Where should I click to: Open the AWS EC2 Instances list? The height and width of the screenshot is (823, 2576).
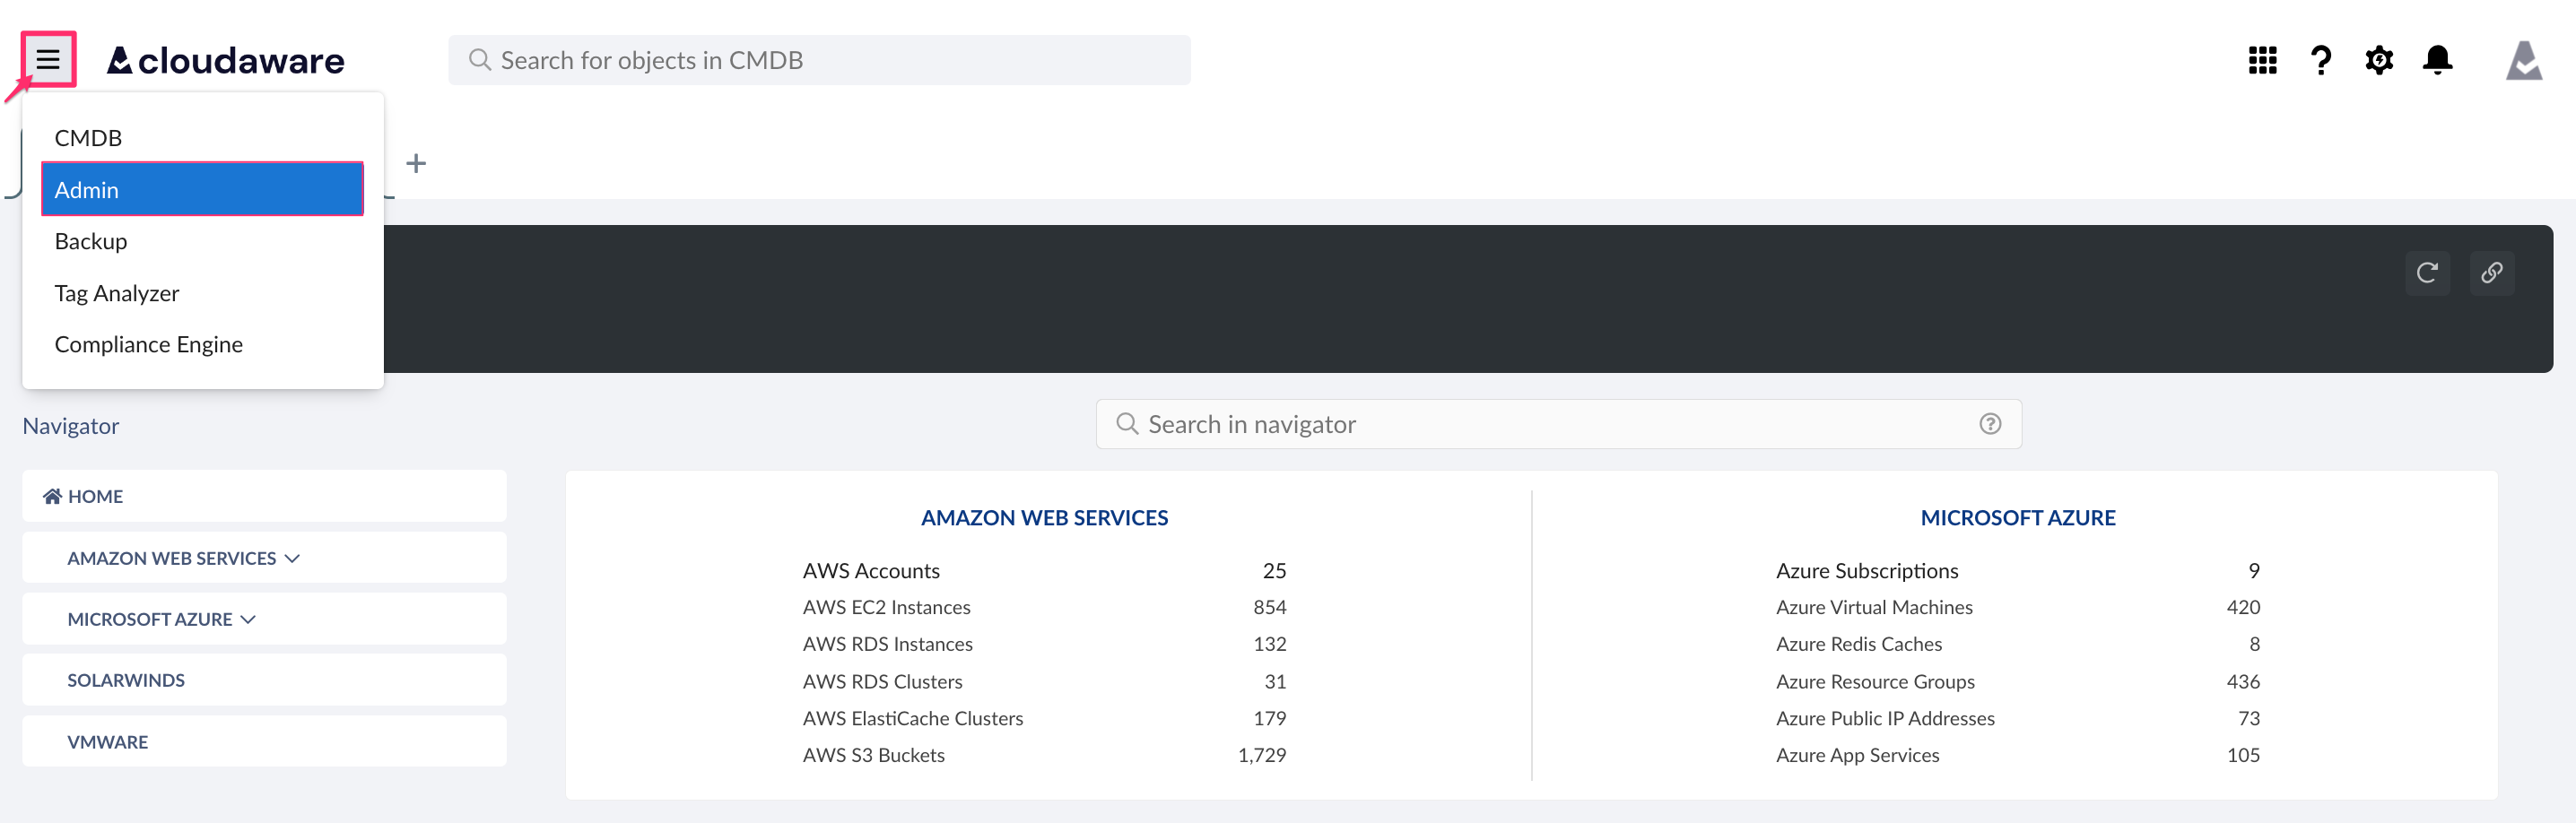pos(886,606)
